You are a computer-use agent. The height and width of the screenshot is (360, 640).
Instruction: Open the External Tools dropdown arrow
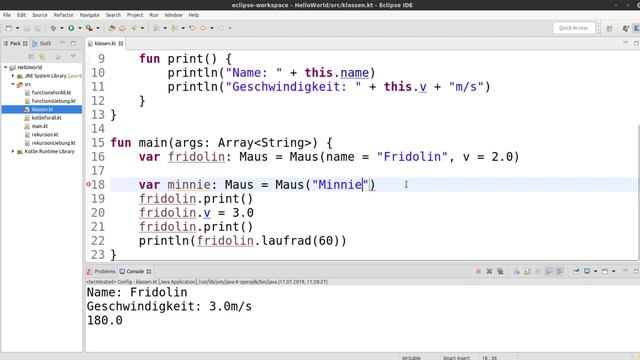click(98, 28)
